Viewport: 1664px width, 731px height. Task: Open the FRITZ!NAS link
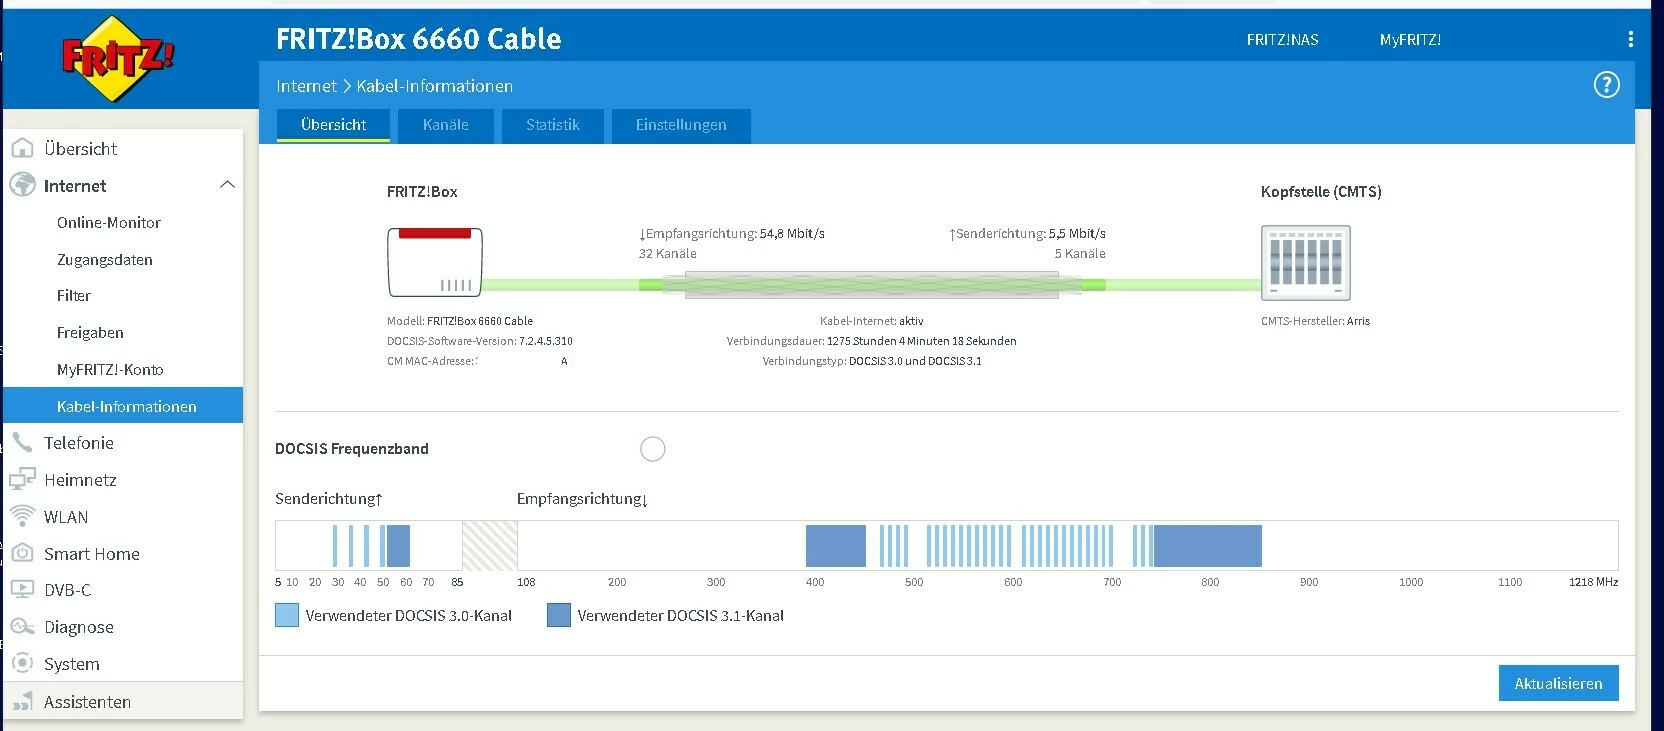1282,40
